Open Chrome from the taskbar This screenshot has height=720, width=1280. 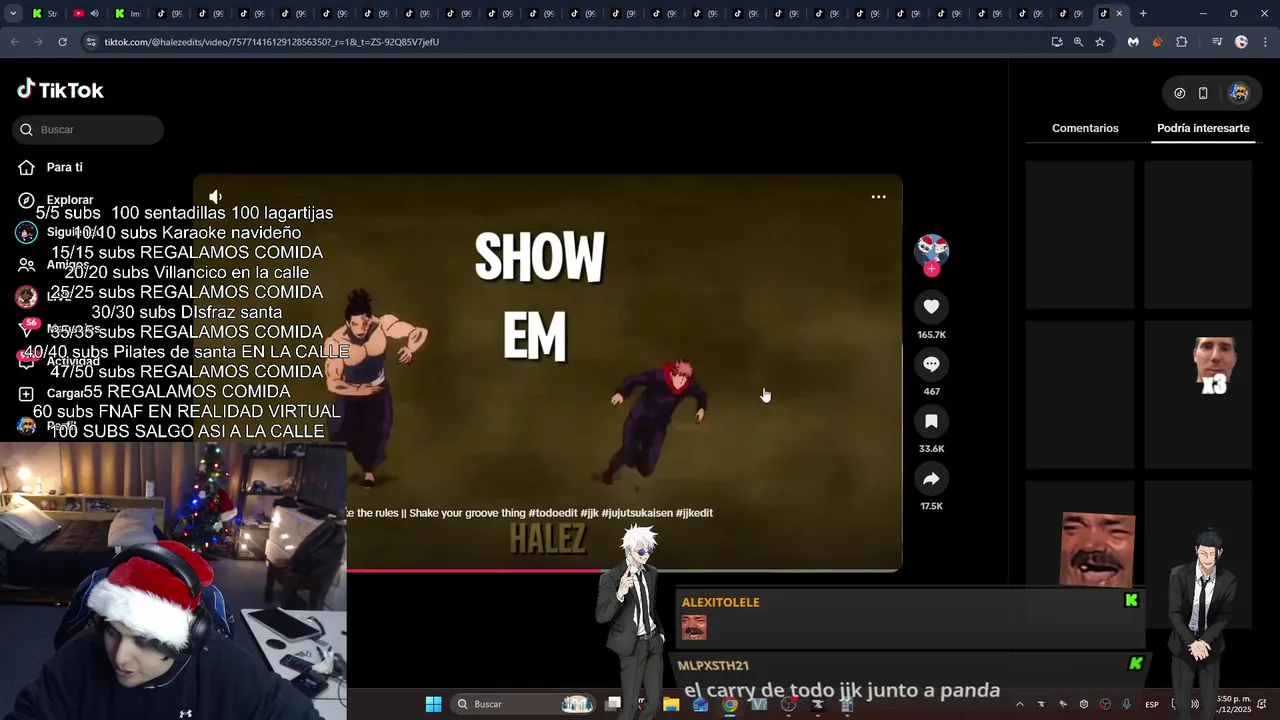point(730,704)
